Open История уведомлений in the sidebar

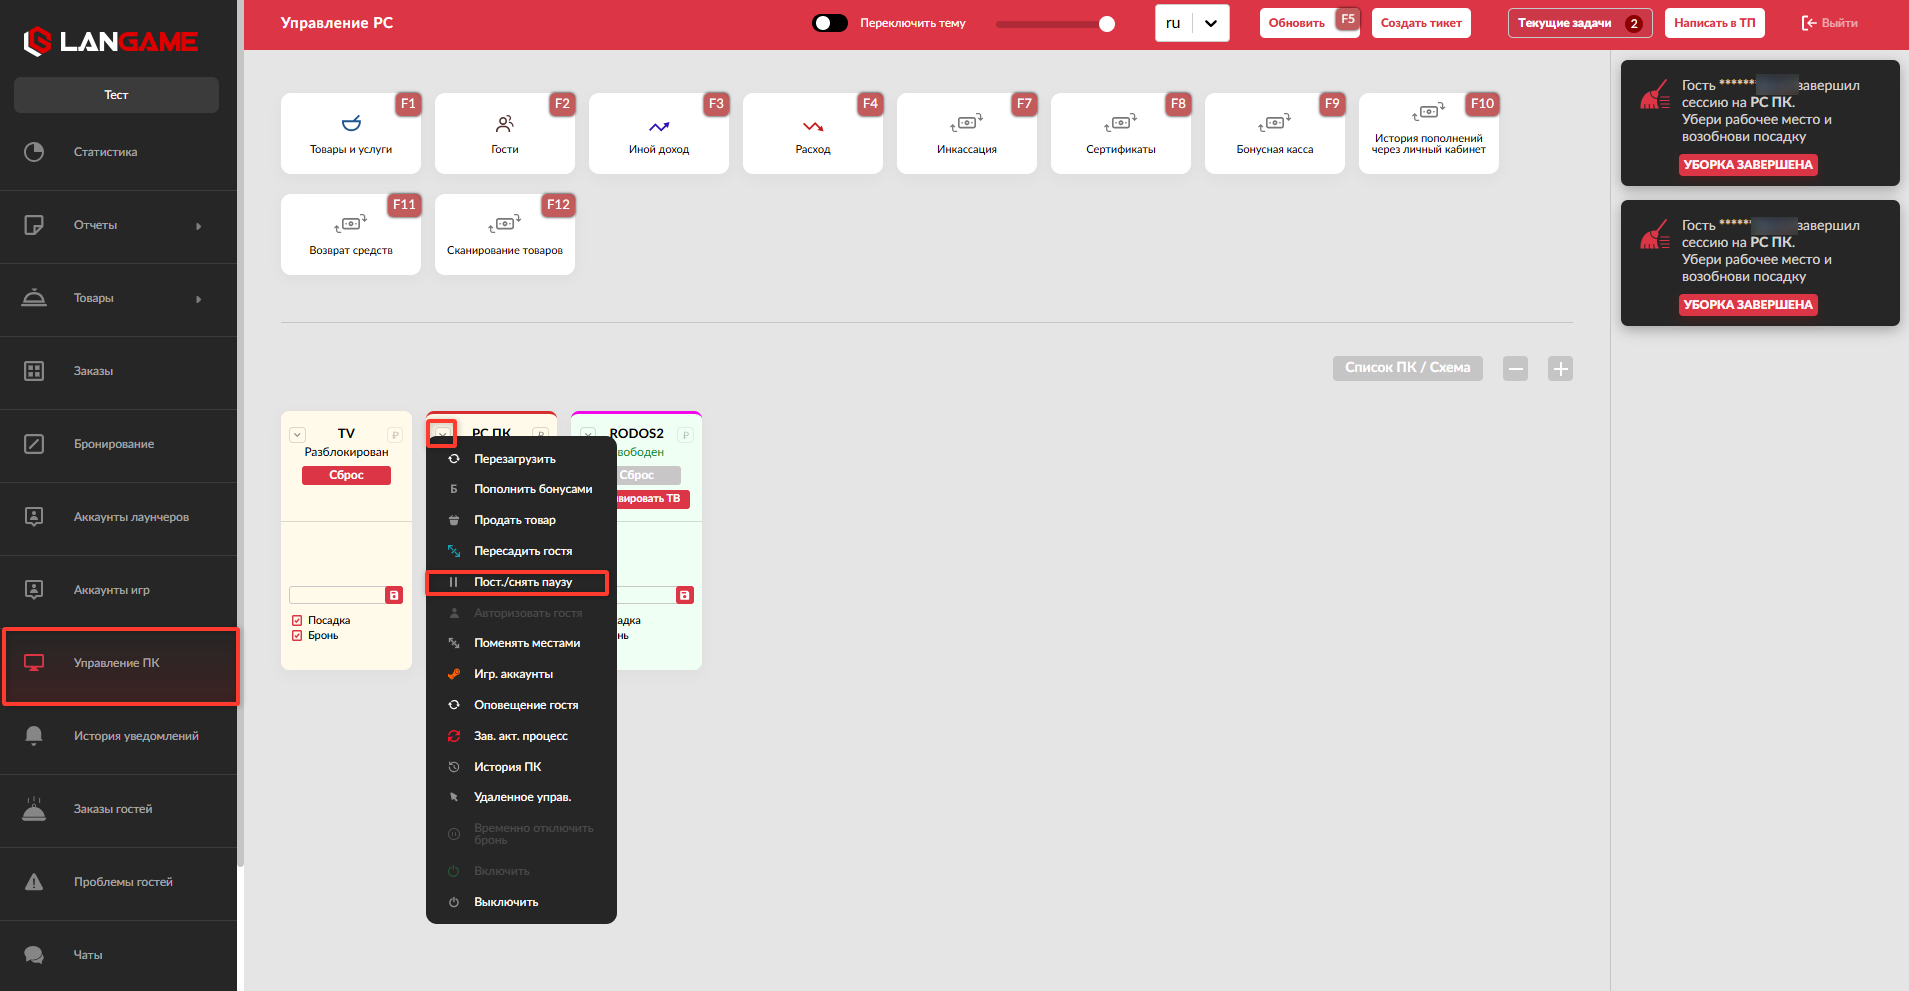(x=118, y=736)
